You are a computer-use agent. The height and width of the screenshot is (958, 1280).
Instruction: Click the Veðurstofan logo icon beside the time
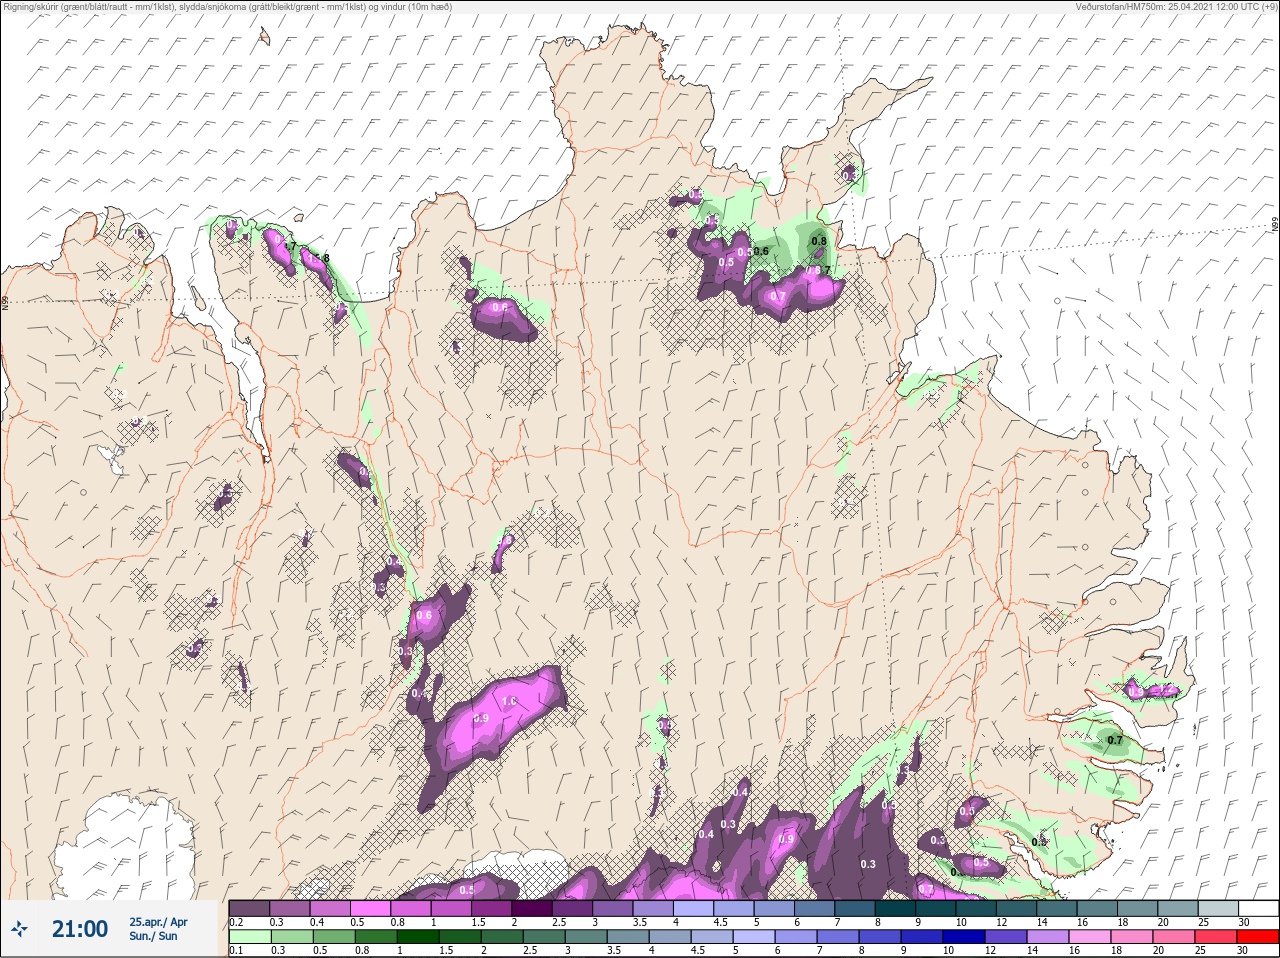point(19,929)
